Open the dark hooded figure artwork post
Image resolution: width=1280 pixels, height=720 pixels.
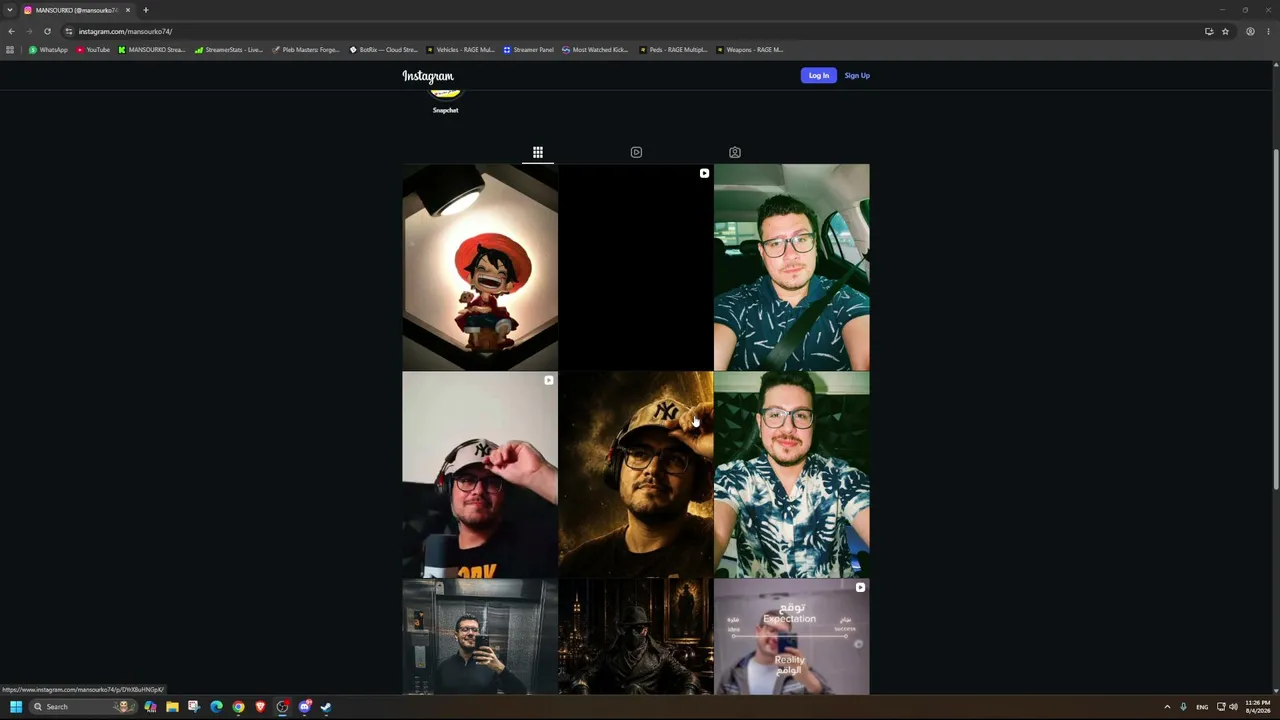click(636, 637)
